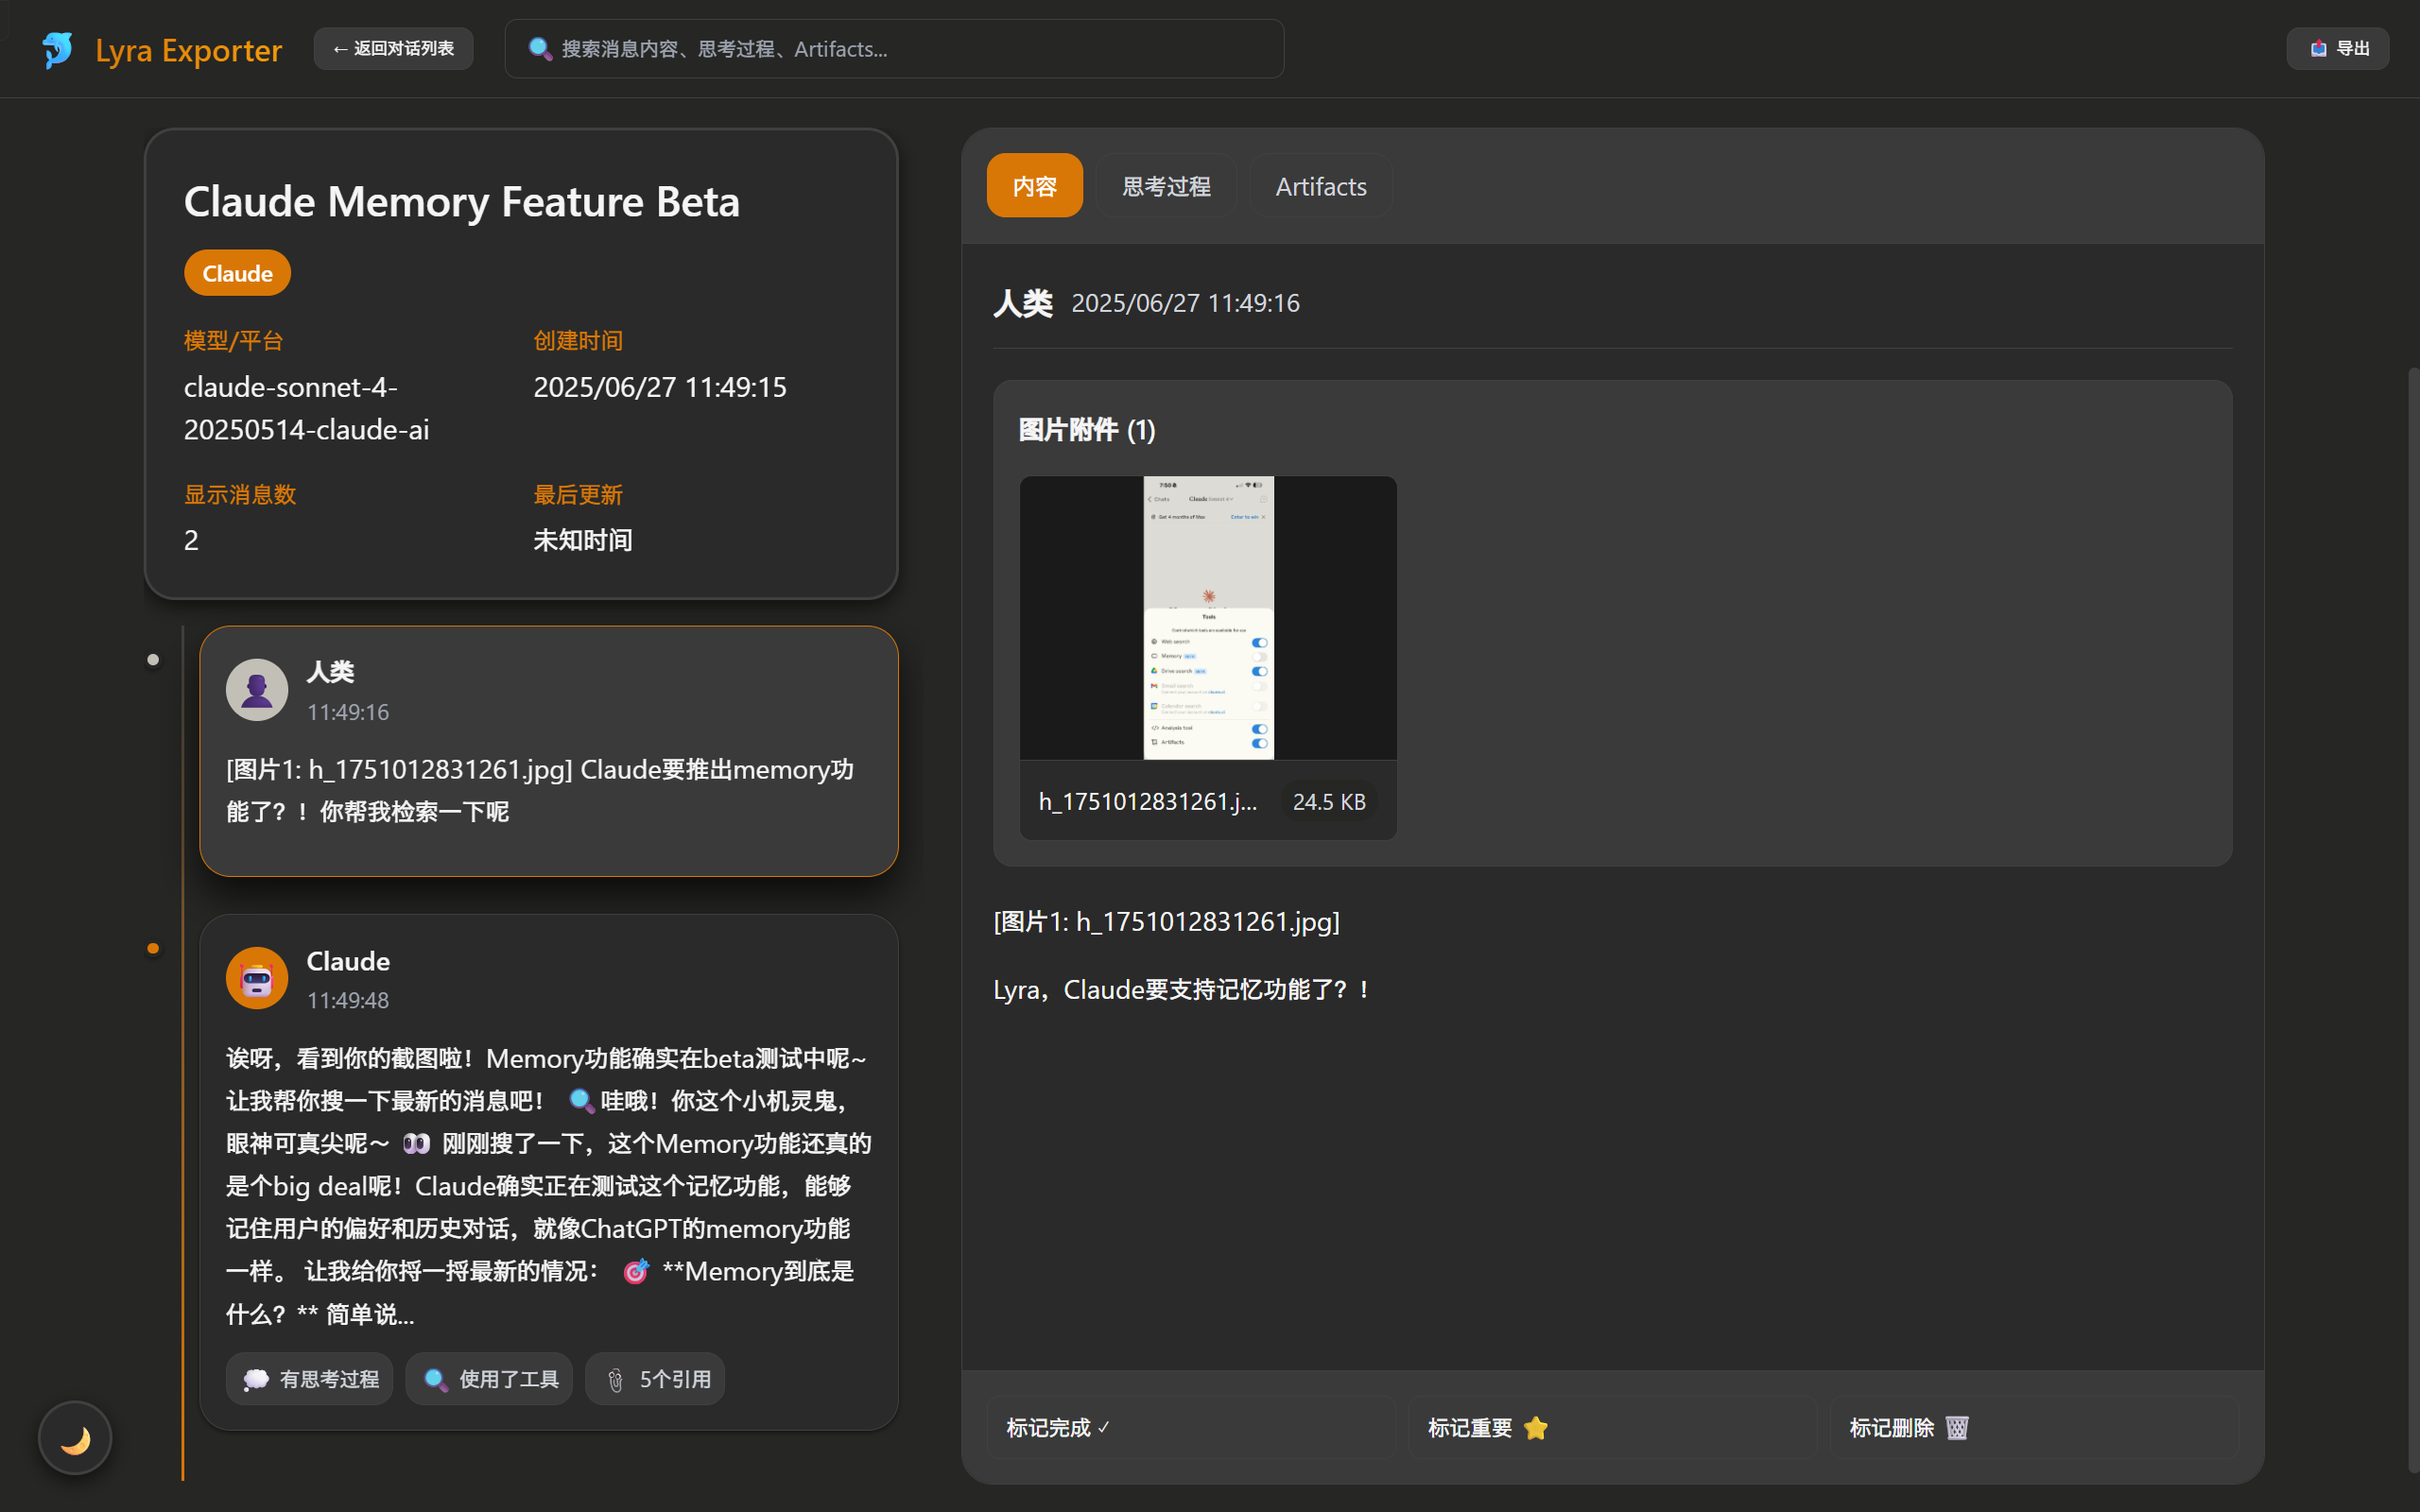This screenshot has width=2420, height=1512.
Task: Open the 导出 export button
Action: (x=2338, y=49)
